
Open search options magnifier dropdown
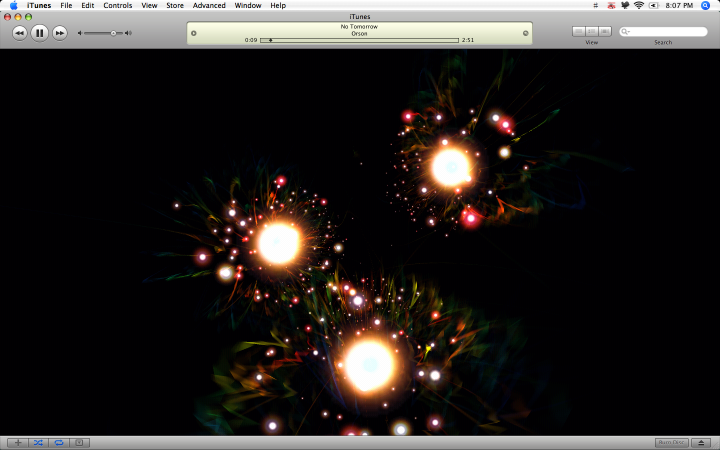(625, 32)
